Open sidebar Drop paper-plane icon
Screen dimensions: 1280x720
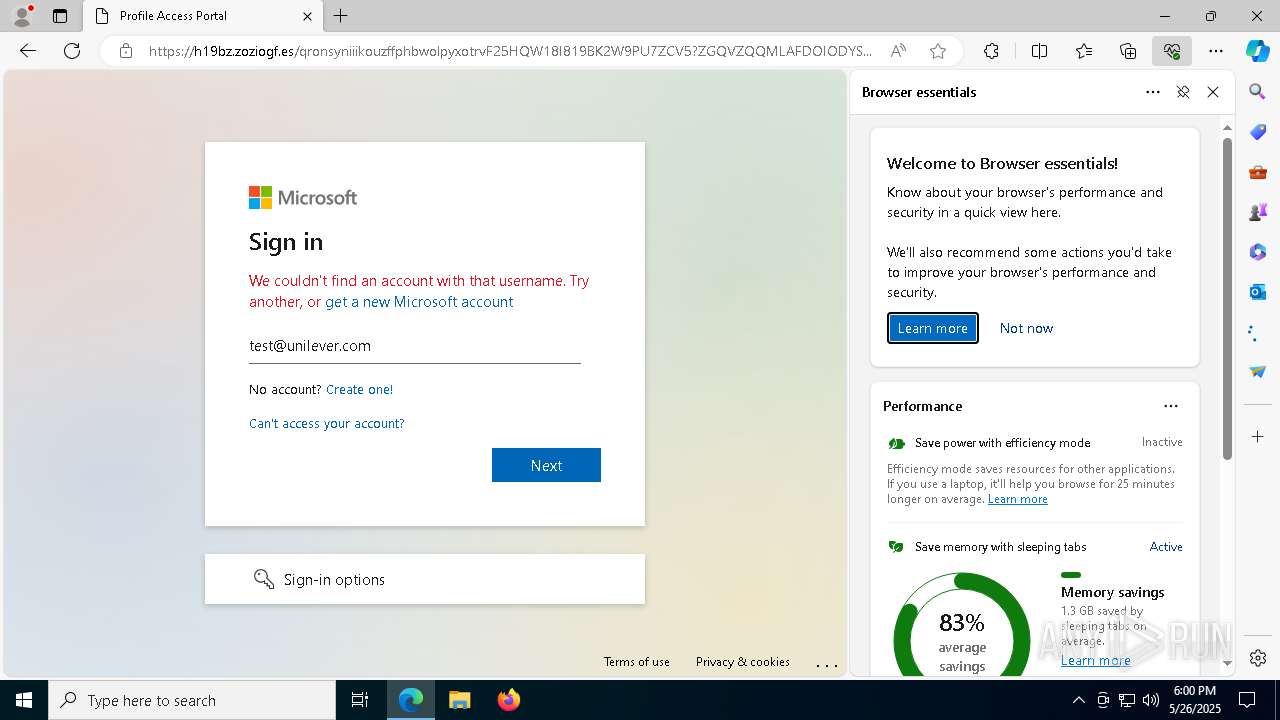click(1258, 372)
